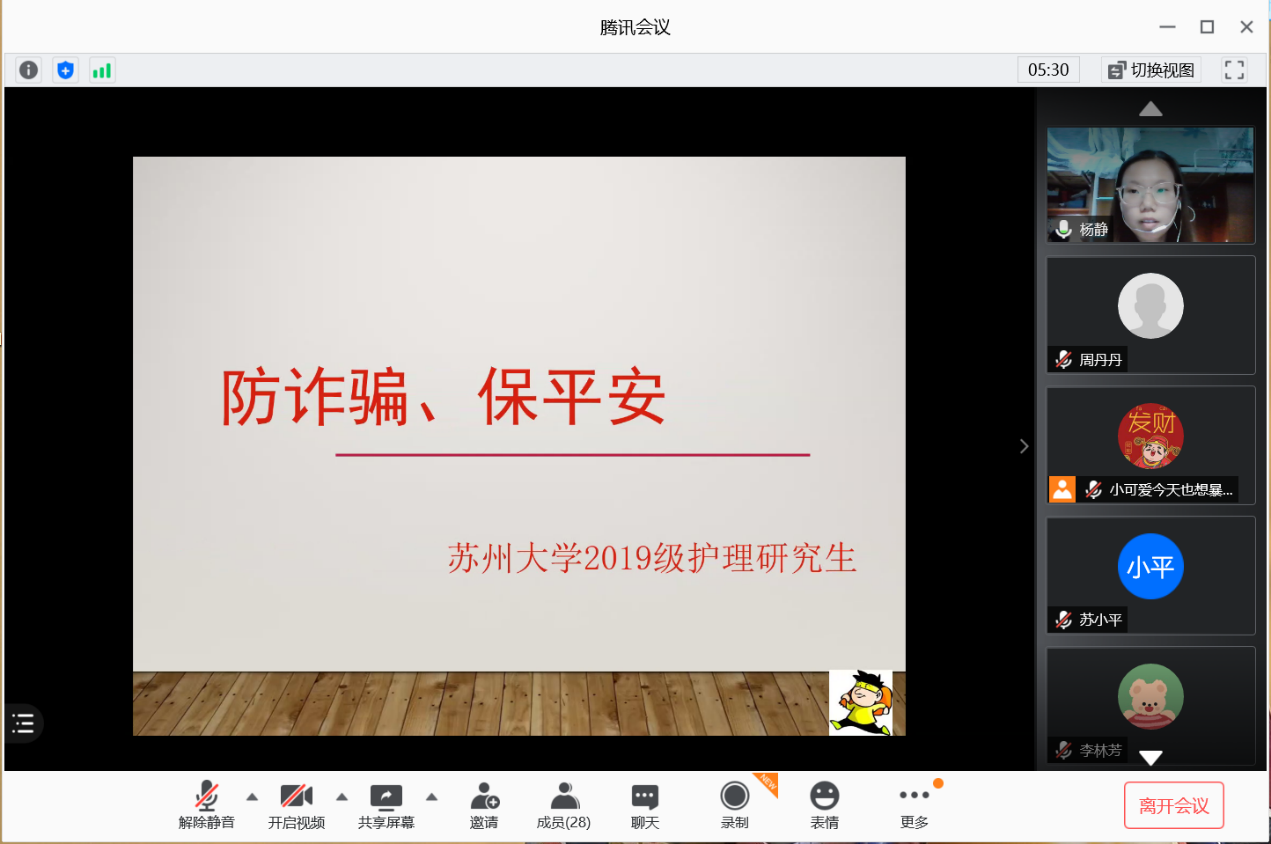This screenshot has height=844, width=1271.
Task: Open the more options menu
Action: (x=914, y=805)
